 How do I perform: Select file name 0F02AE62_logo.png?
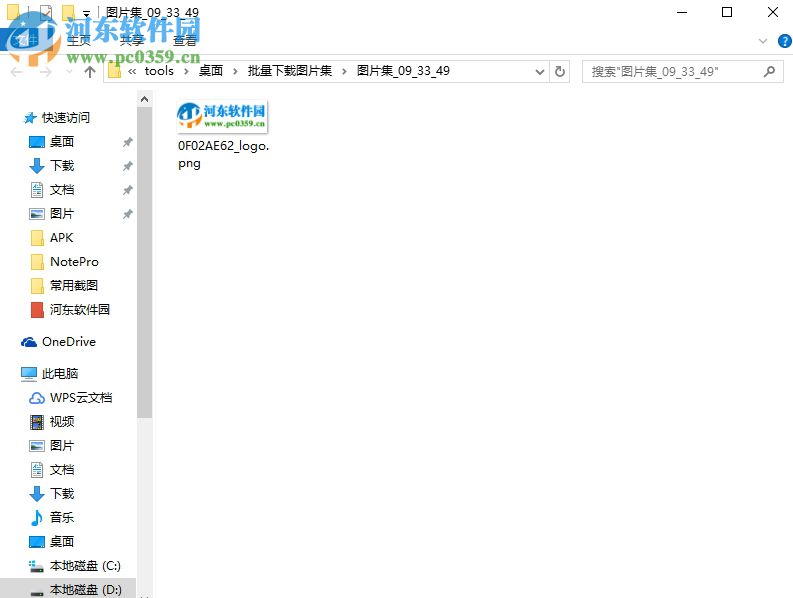224,154
